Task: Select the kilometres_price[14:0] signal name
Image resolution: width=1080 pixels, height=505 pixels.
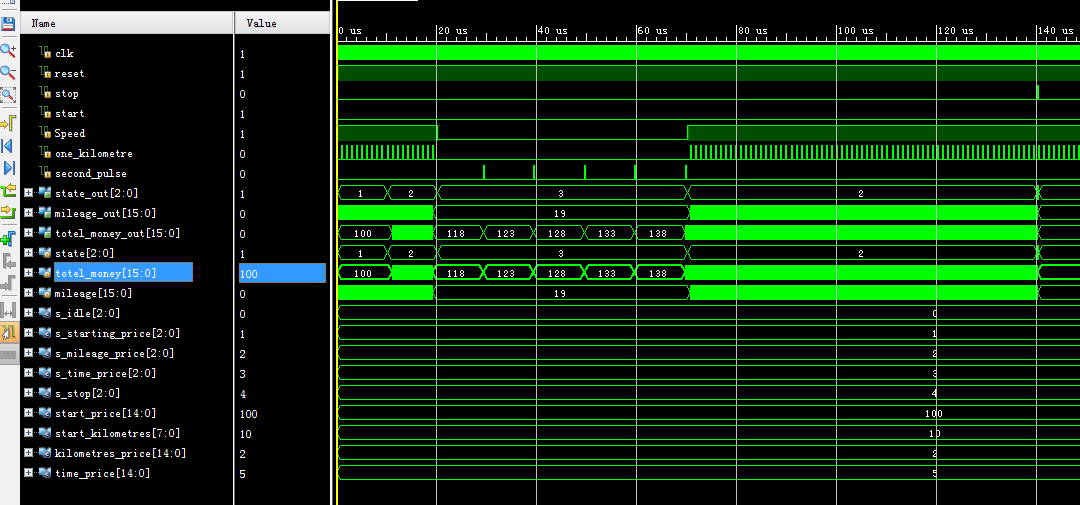Action: (120, 453)
